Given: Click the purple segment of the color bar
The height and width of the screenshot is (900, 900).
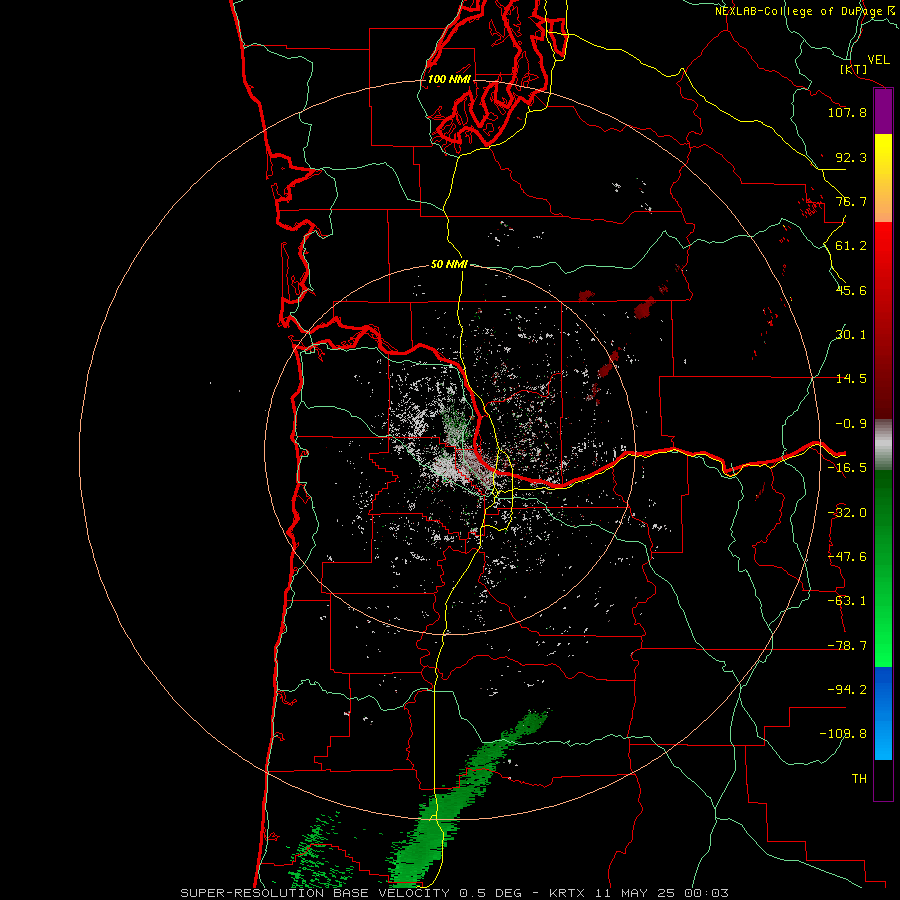Looking at the screenshot, I should pos(883,112).
